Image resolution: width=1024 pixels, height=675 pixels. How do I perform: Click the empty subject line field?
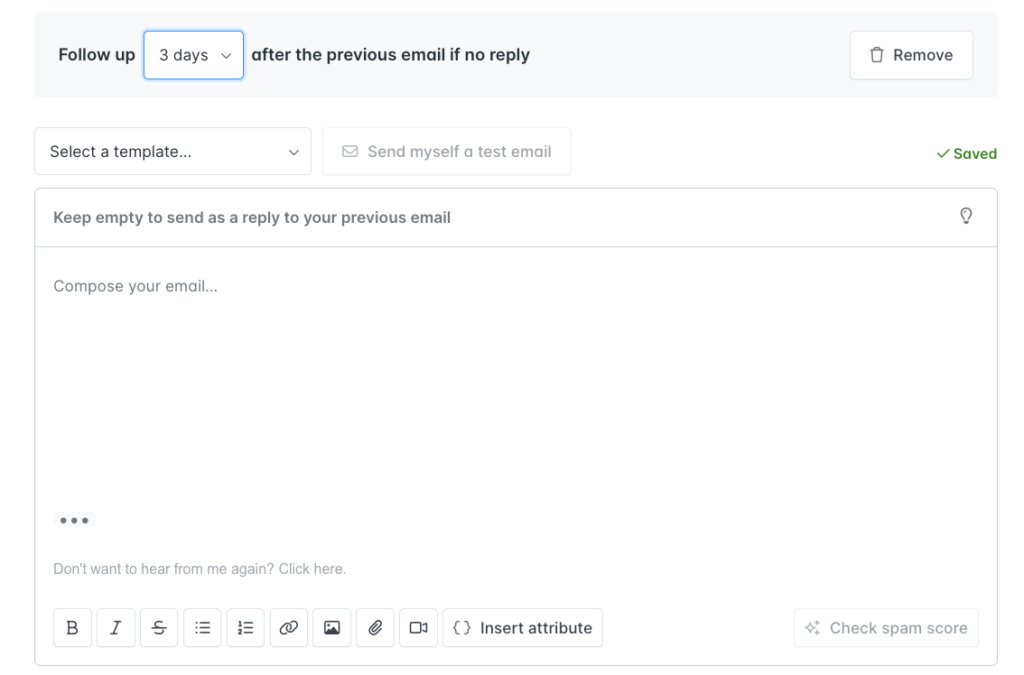400,217
